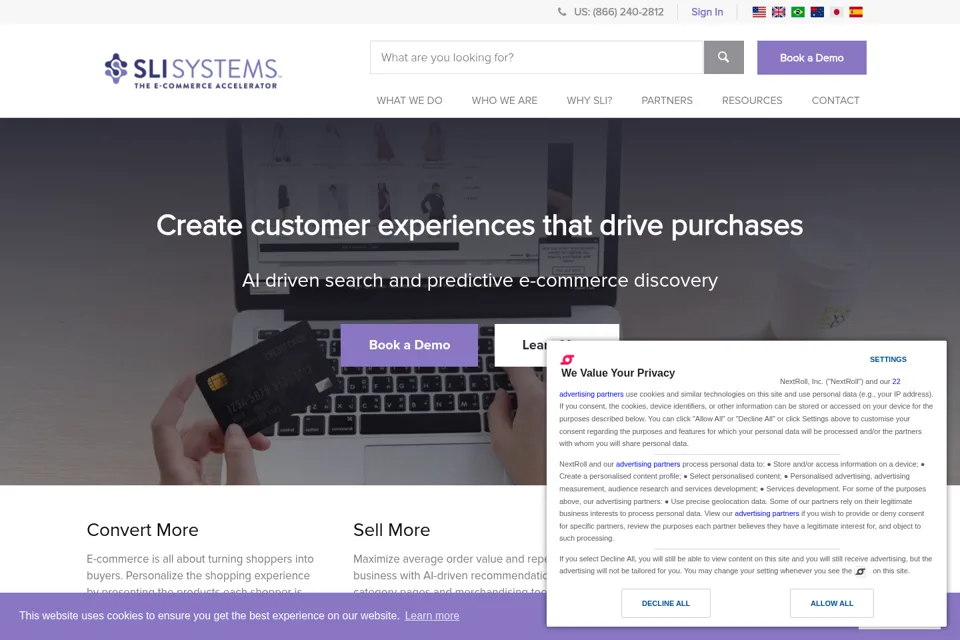Select the Australia flag
Screen dimensions: 960x640
(817, 12)
